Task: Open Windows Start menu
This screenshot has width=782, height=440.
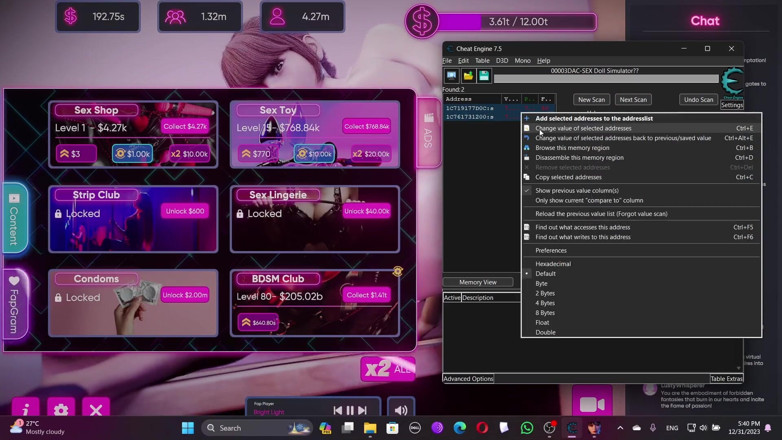Action: coord(188,428)
